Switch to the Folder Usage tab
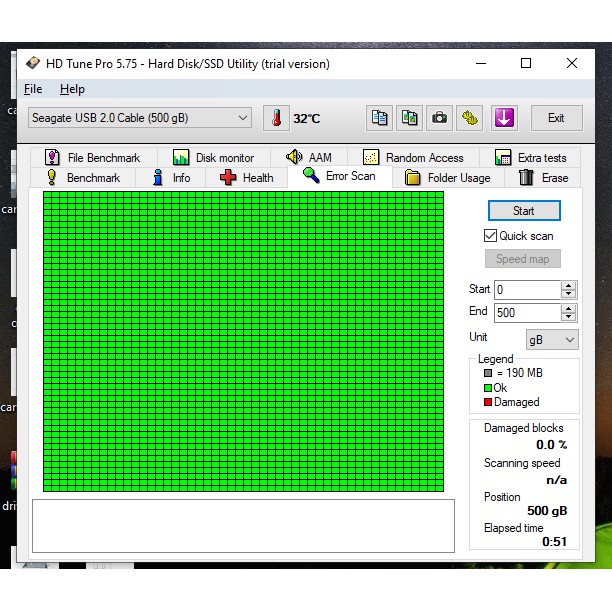The height and width of the screenshot is (612, 612). coord(447,178)
